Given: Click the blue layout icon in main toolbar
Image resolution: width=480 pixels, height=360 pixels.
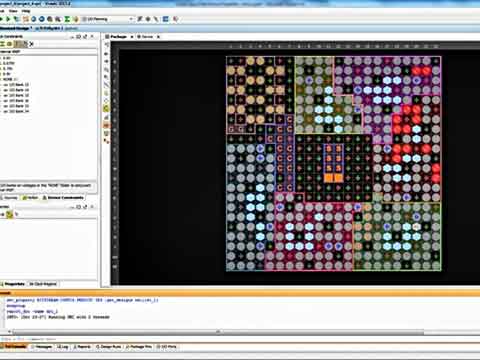Looking at the screenshot, I should (x=165, y=19).
